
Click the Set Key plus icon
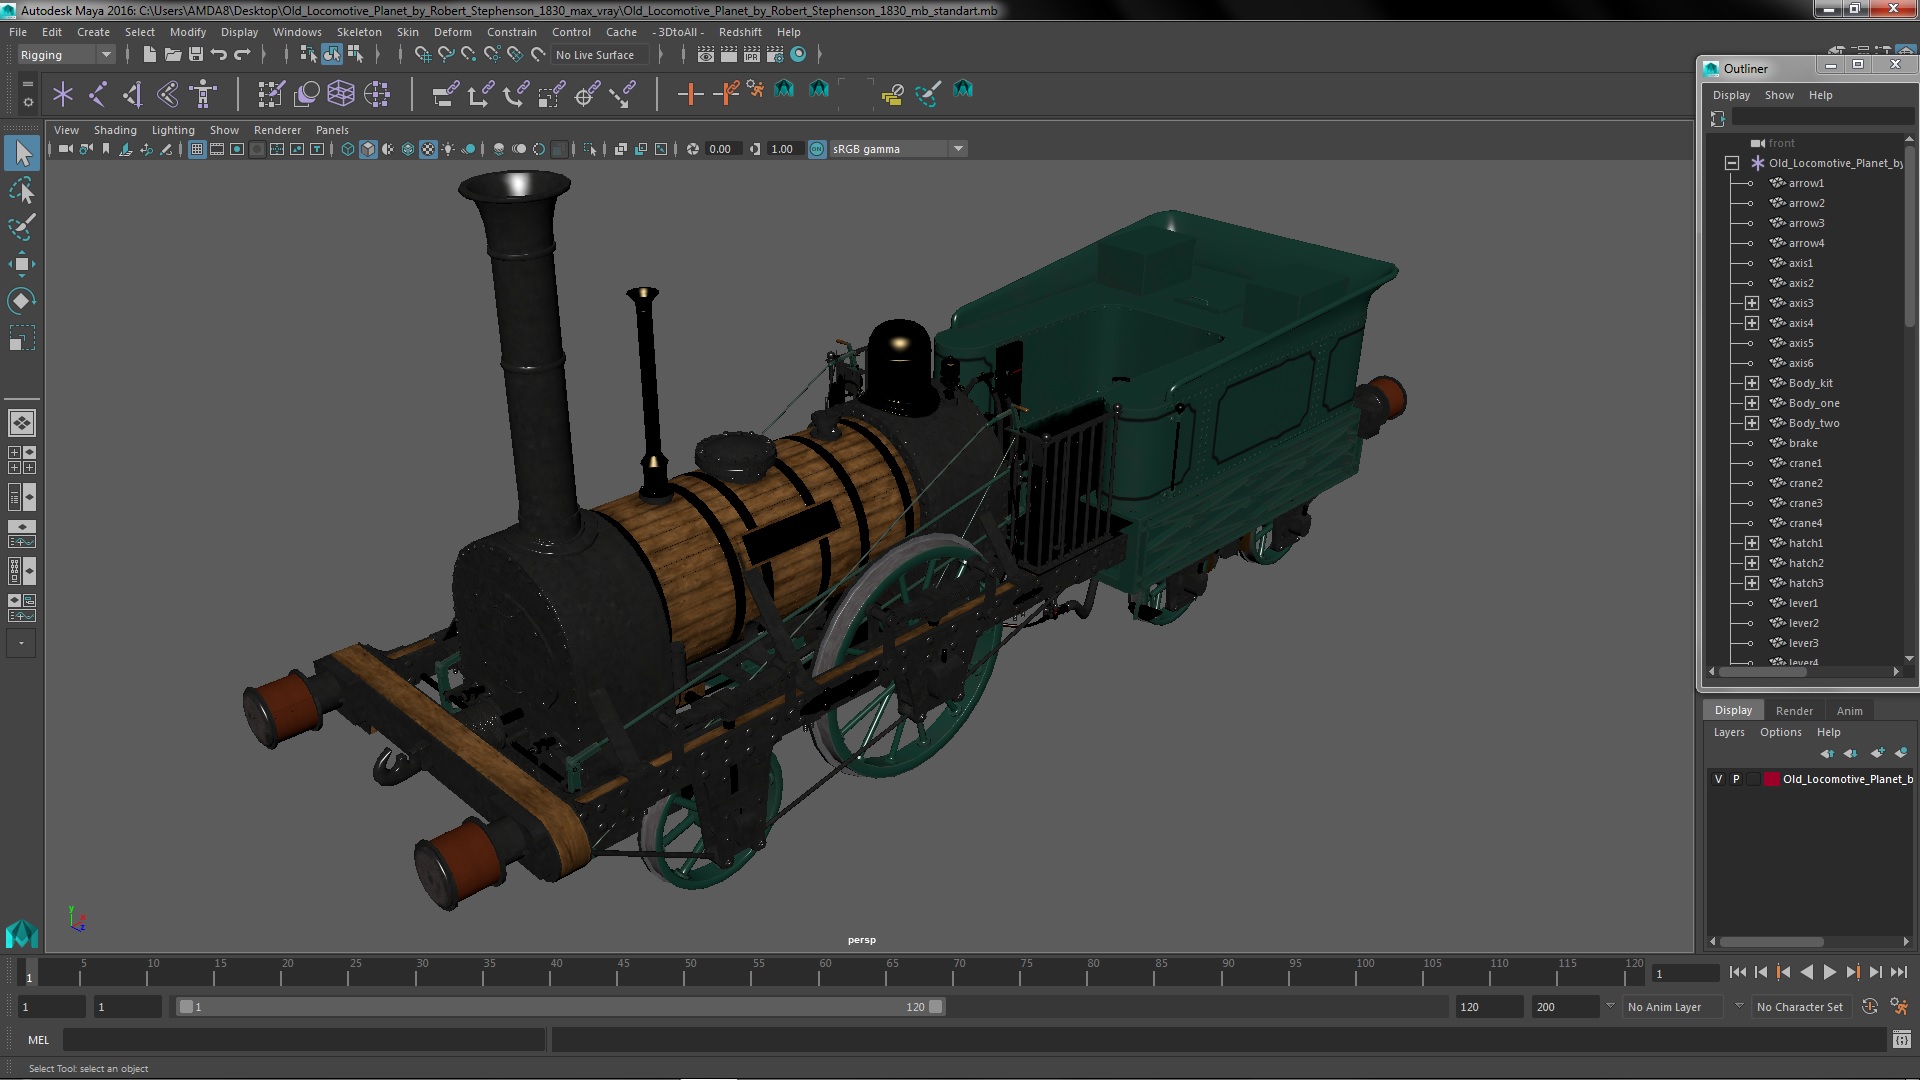coord(690,94)
